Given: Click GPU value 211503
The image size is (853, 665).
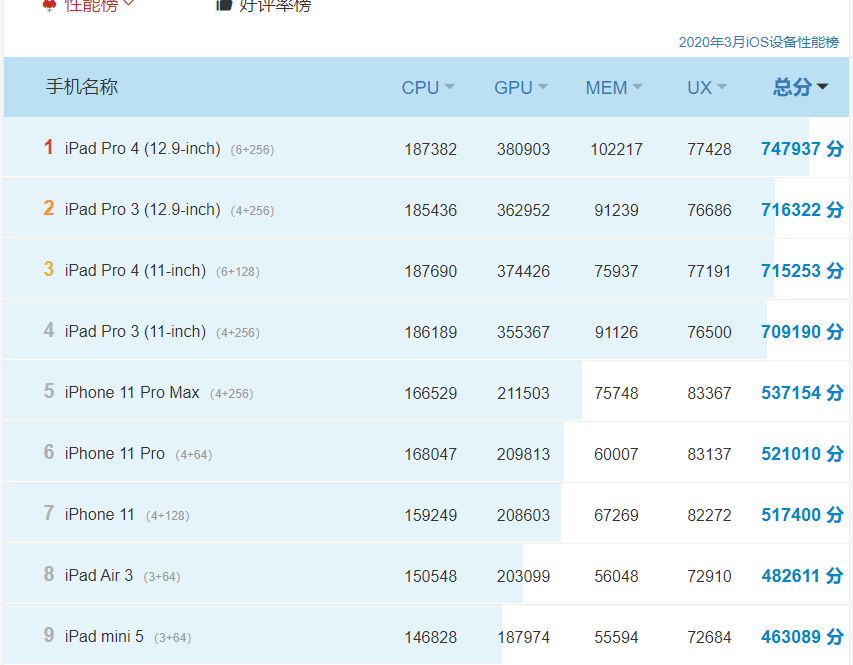Looking at the screenshot, I should coord(523,393).
